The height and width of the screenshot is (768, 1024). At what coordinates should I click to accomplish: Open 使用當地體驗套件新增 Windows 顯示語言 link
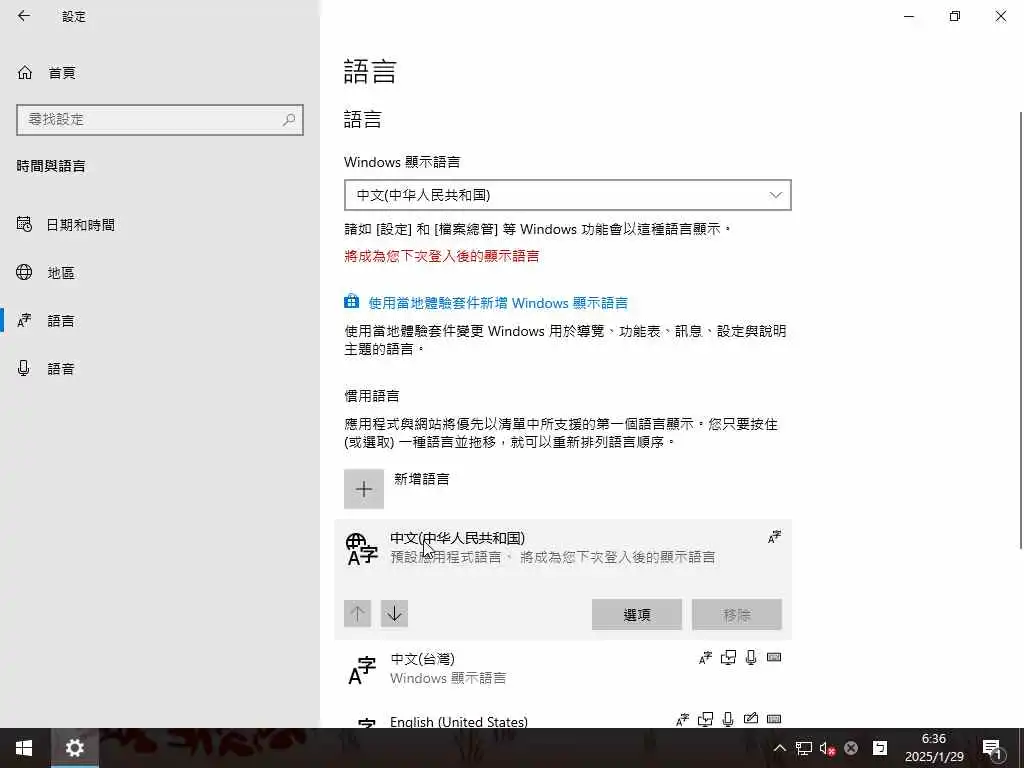[x=498, y=303]
